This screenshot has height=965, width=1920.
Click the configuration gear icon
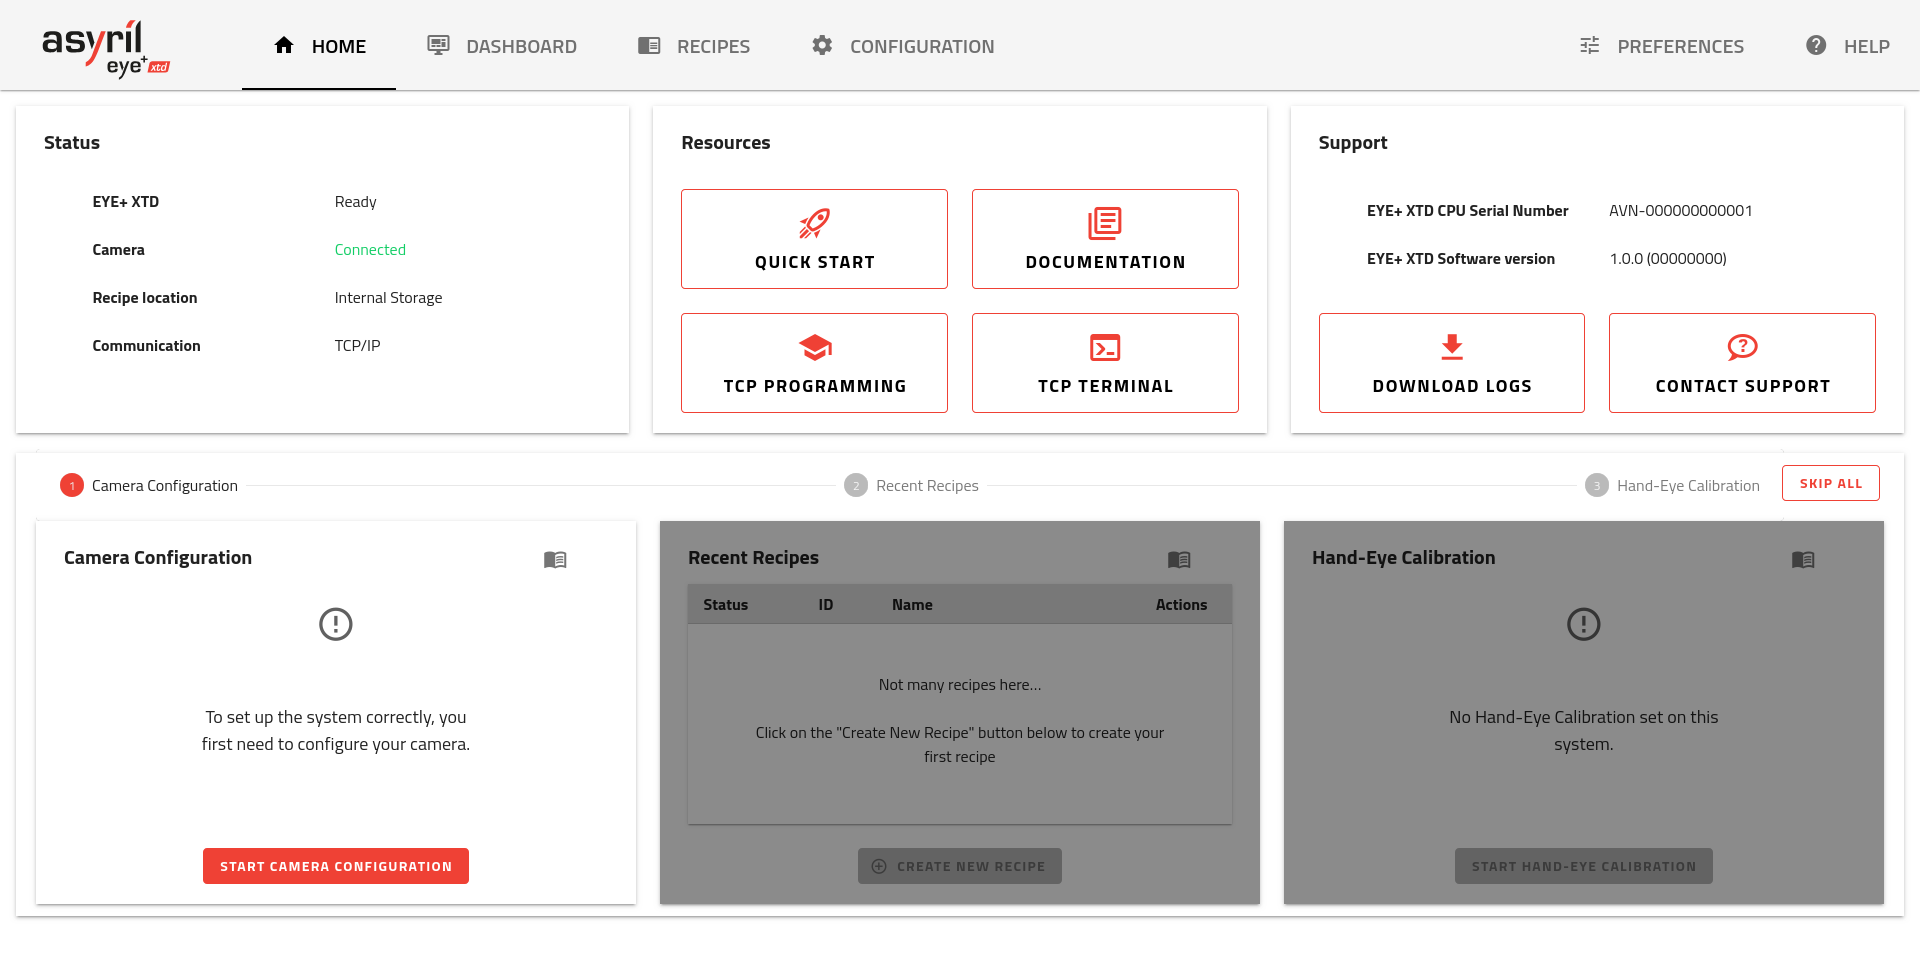pos(822,45)
